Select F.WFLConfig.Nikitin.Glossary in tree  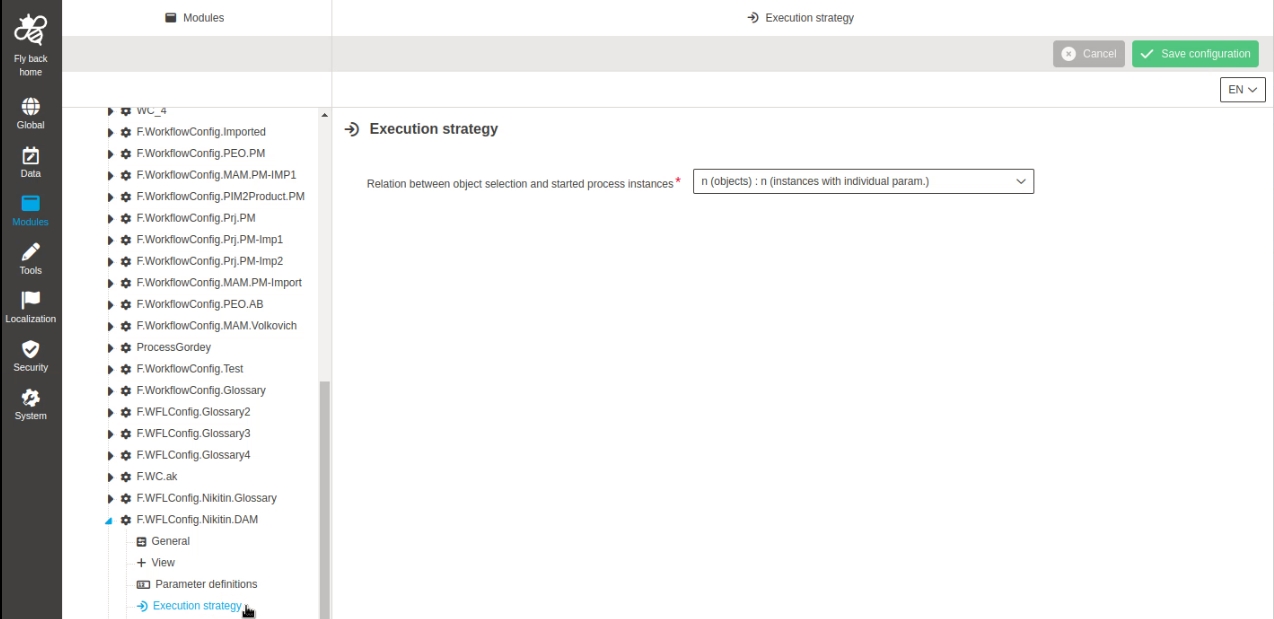coord(207,498)
